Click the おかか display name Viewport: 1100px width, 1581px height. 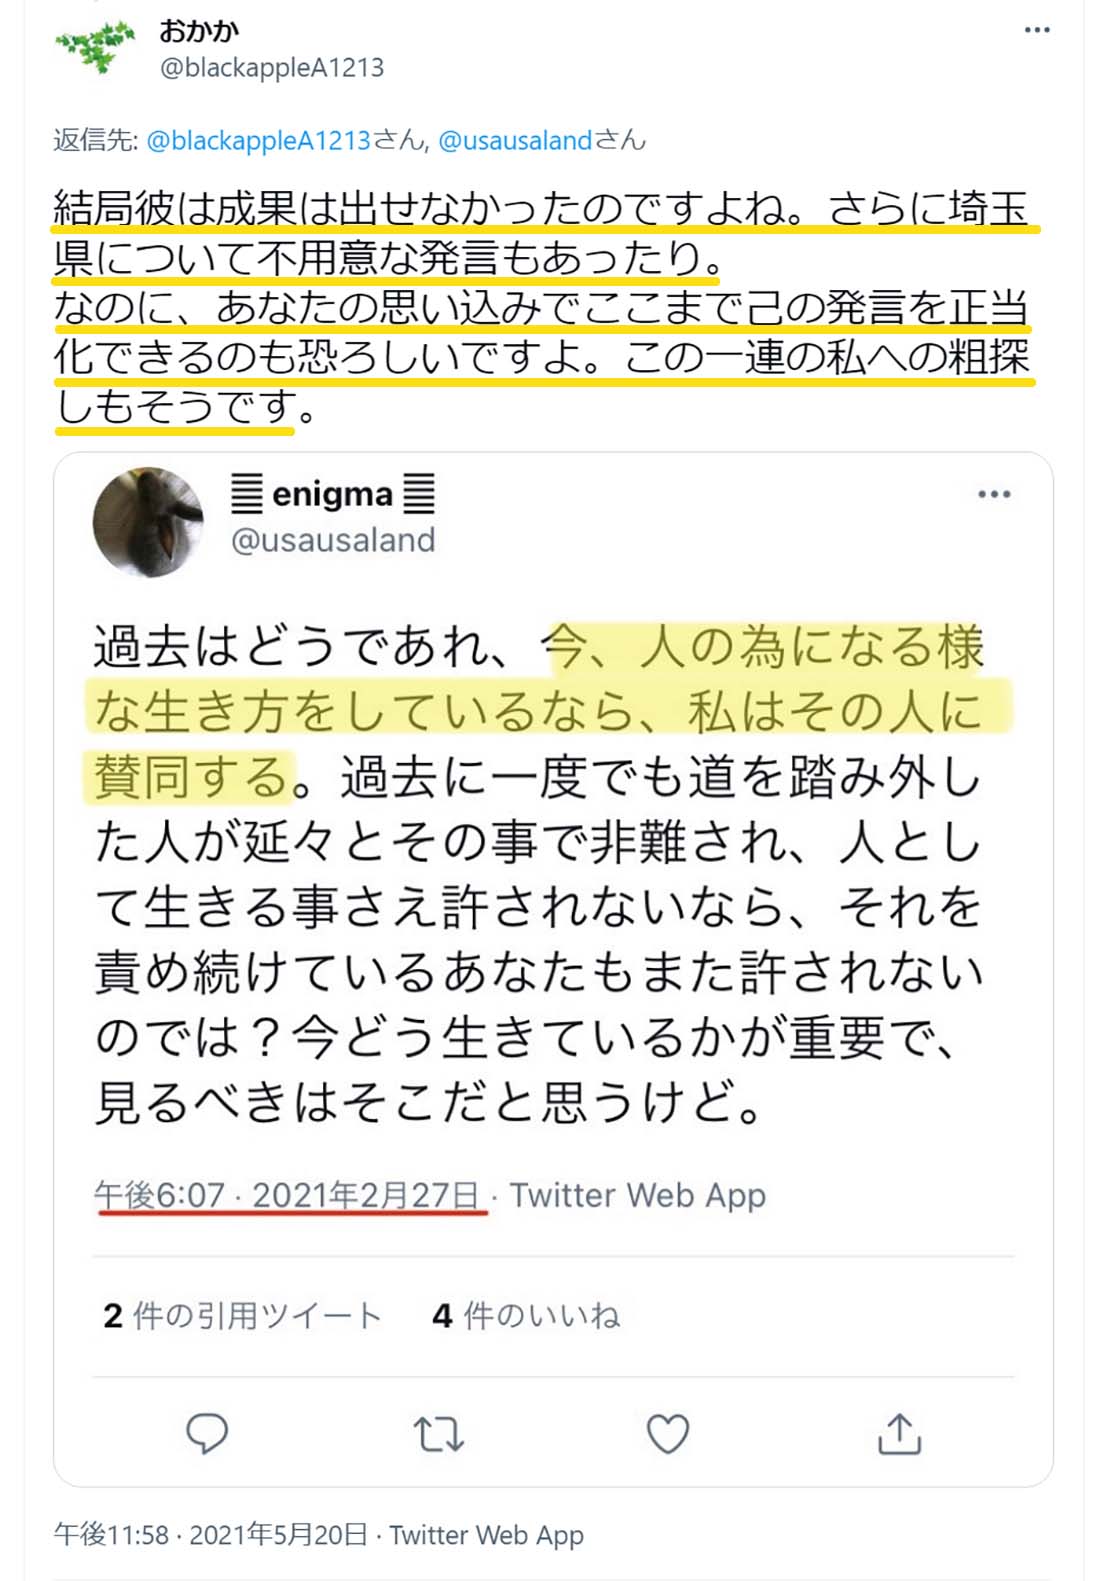point(198,31)
